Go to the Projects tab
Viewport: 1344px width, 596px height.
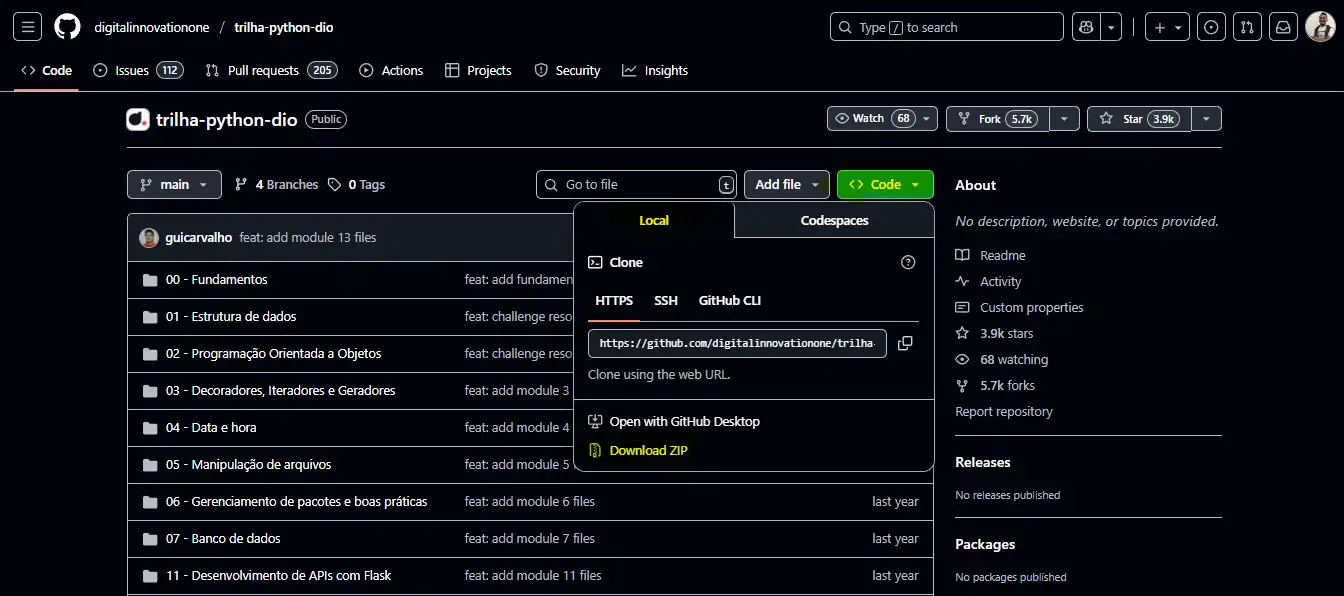(x=478, y=71)
